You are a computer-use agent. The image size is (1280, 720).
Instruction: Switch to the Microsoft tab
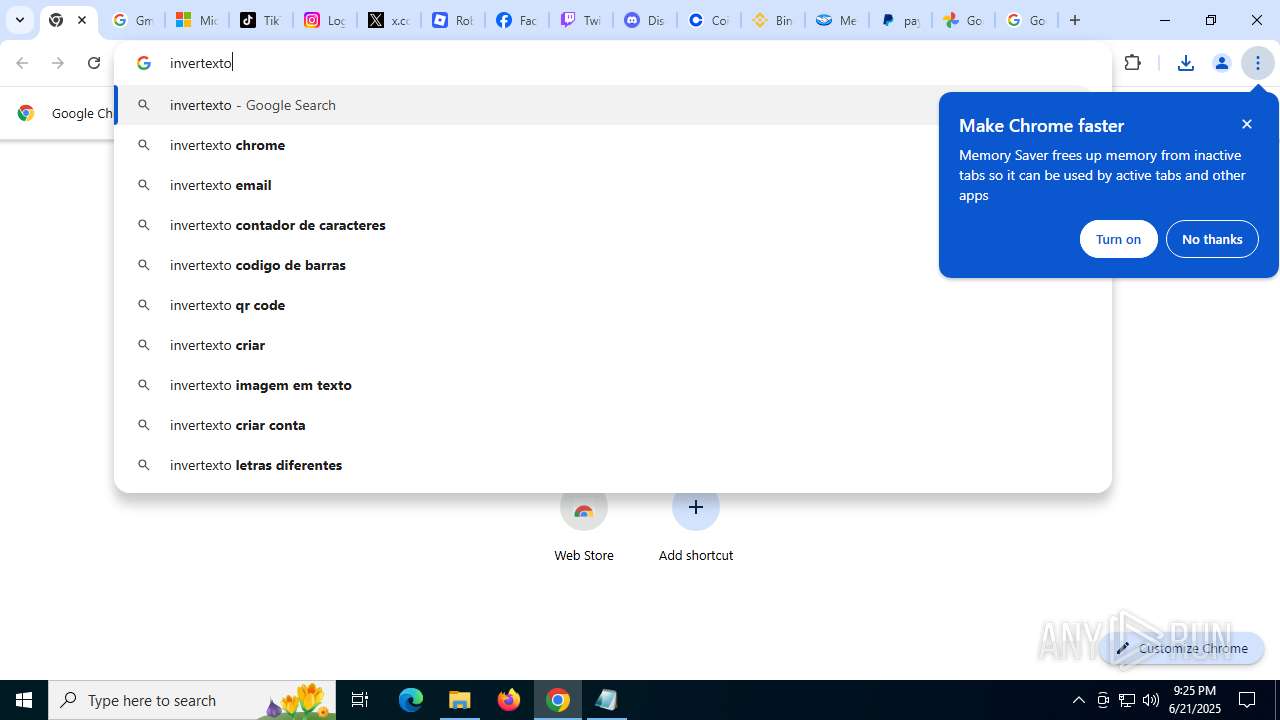(196, 20)
